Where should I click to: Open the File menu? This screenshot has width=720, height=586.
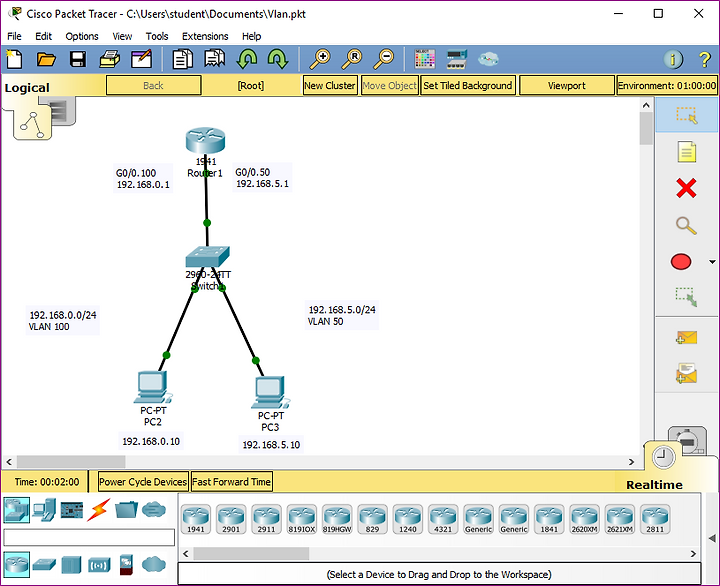point(14,36)
